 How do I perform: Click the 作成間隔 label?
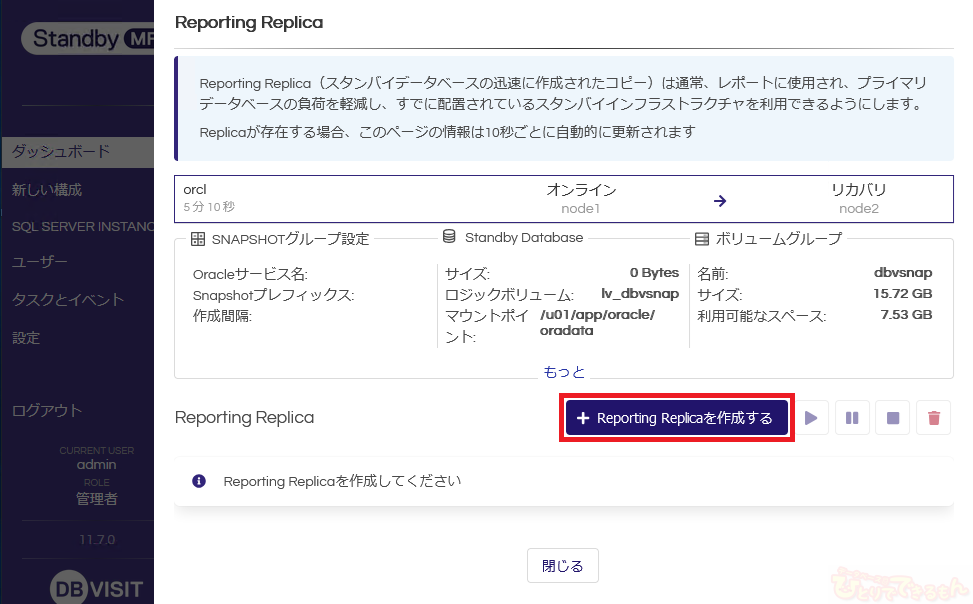[222, 316]
